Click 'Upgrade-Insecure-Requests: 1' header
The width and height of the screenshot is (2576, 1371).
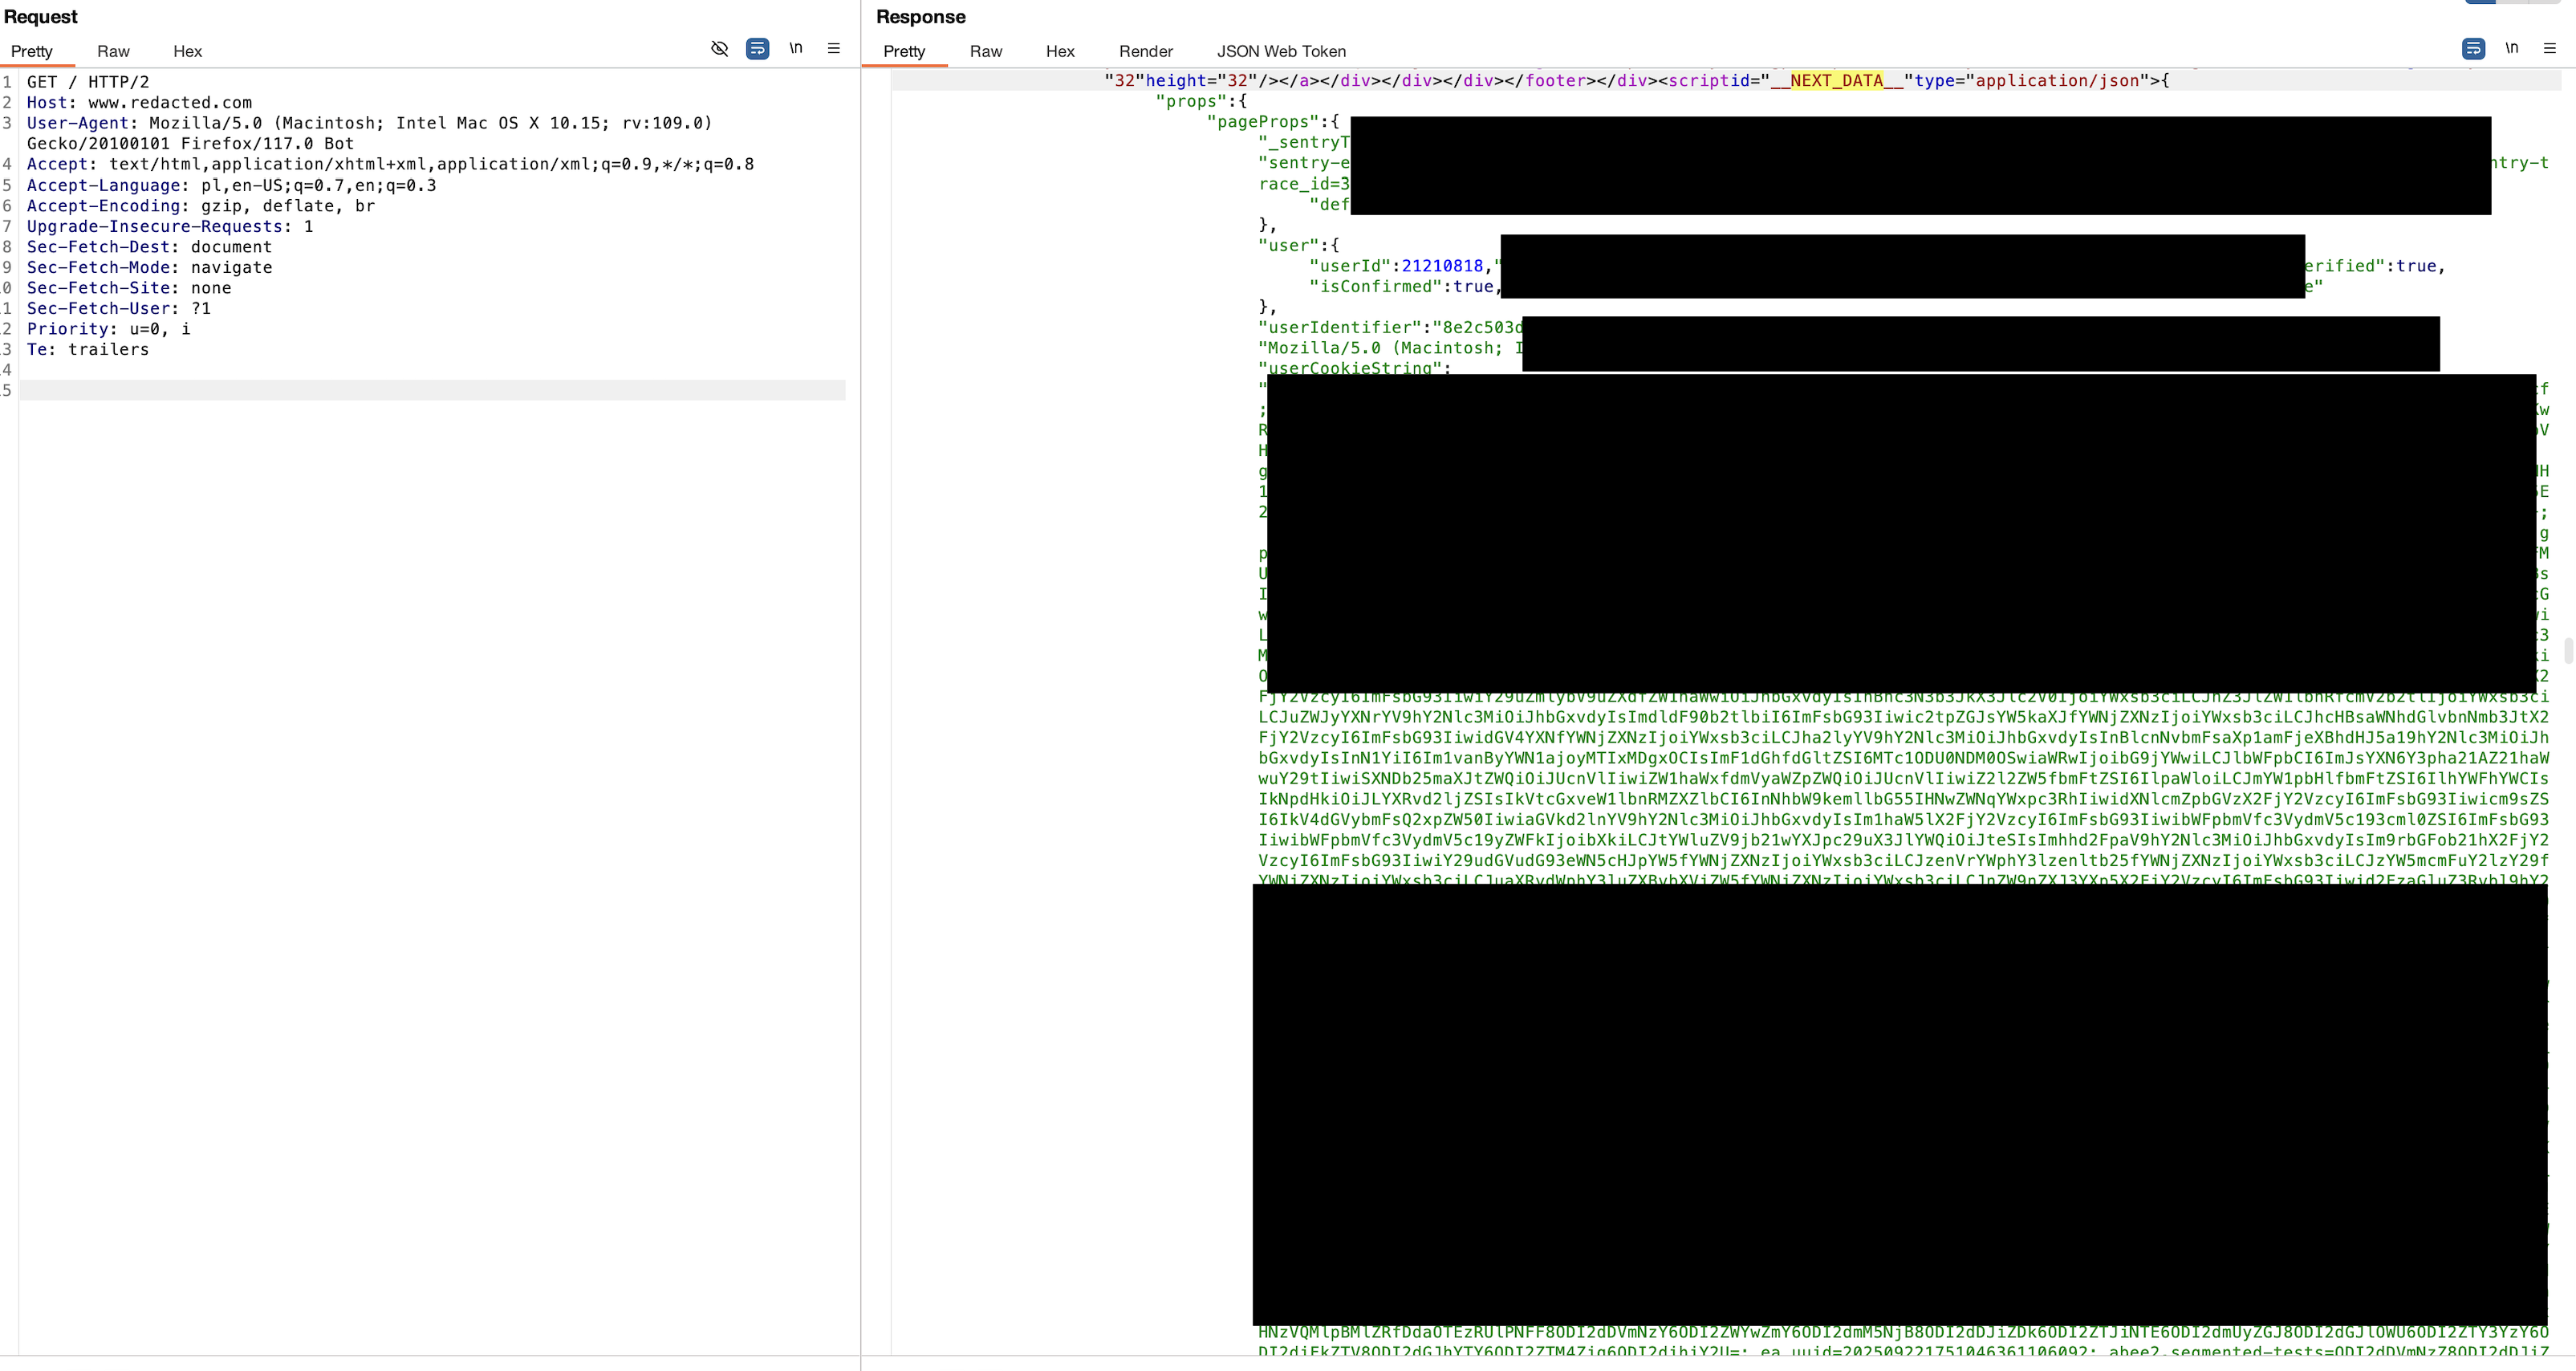point(170,226)
